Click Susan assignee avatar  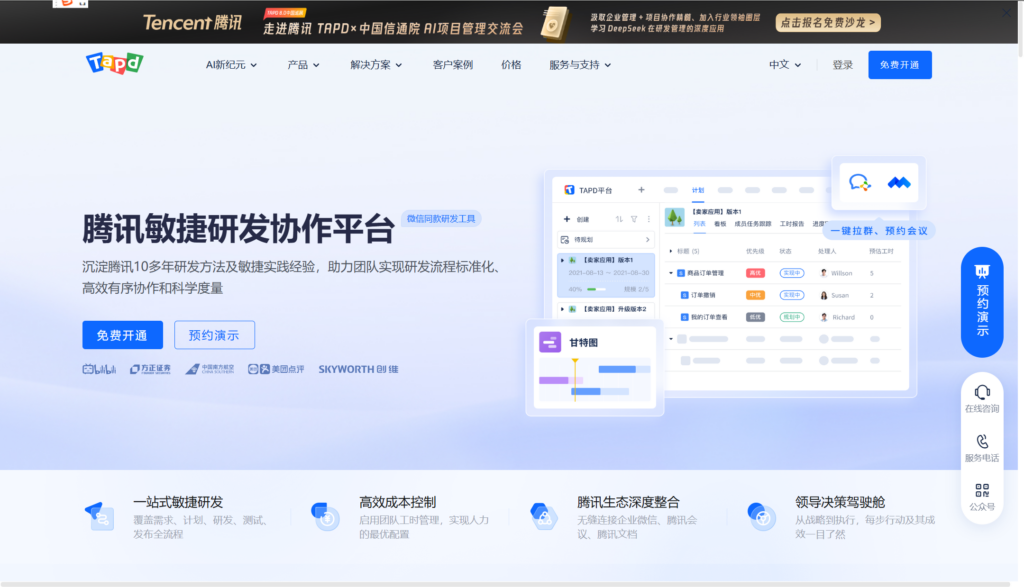pos(824,295)
